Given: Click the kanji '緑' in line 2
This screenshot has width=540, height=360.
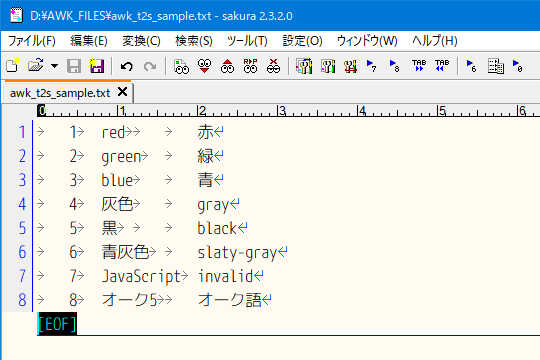Looking at the screenshot, I should 205,156.
